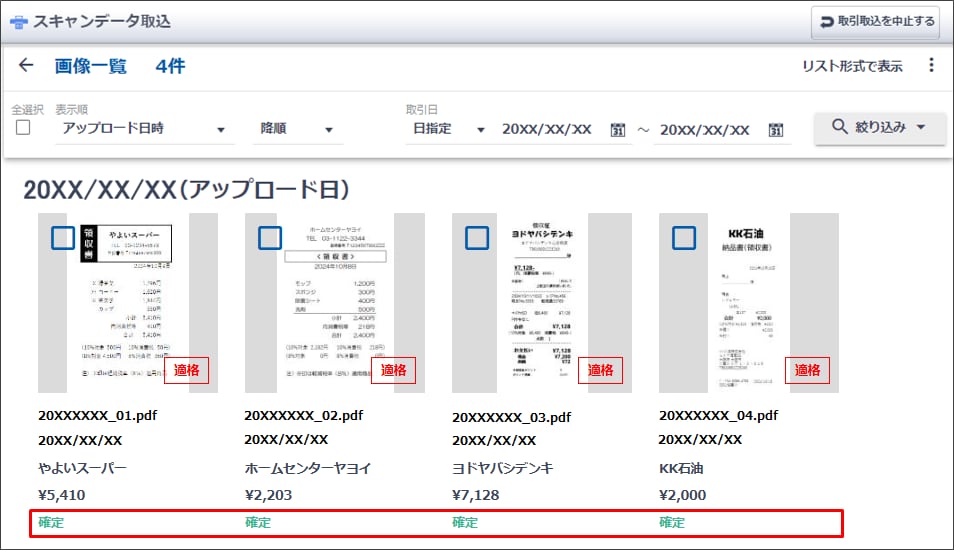Image resolution: width=954 pixels, height=550 pixels.
Task: Check the 全選択 select-all checkbox
Action: pyautogui.click(x=23, y=128)
